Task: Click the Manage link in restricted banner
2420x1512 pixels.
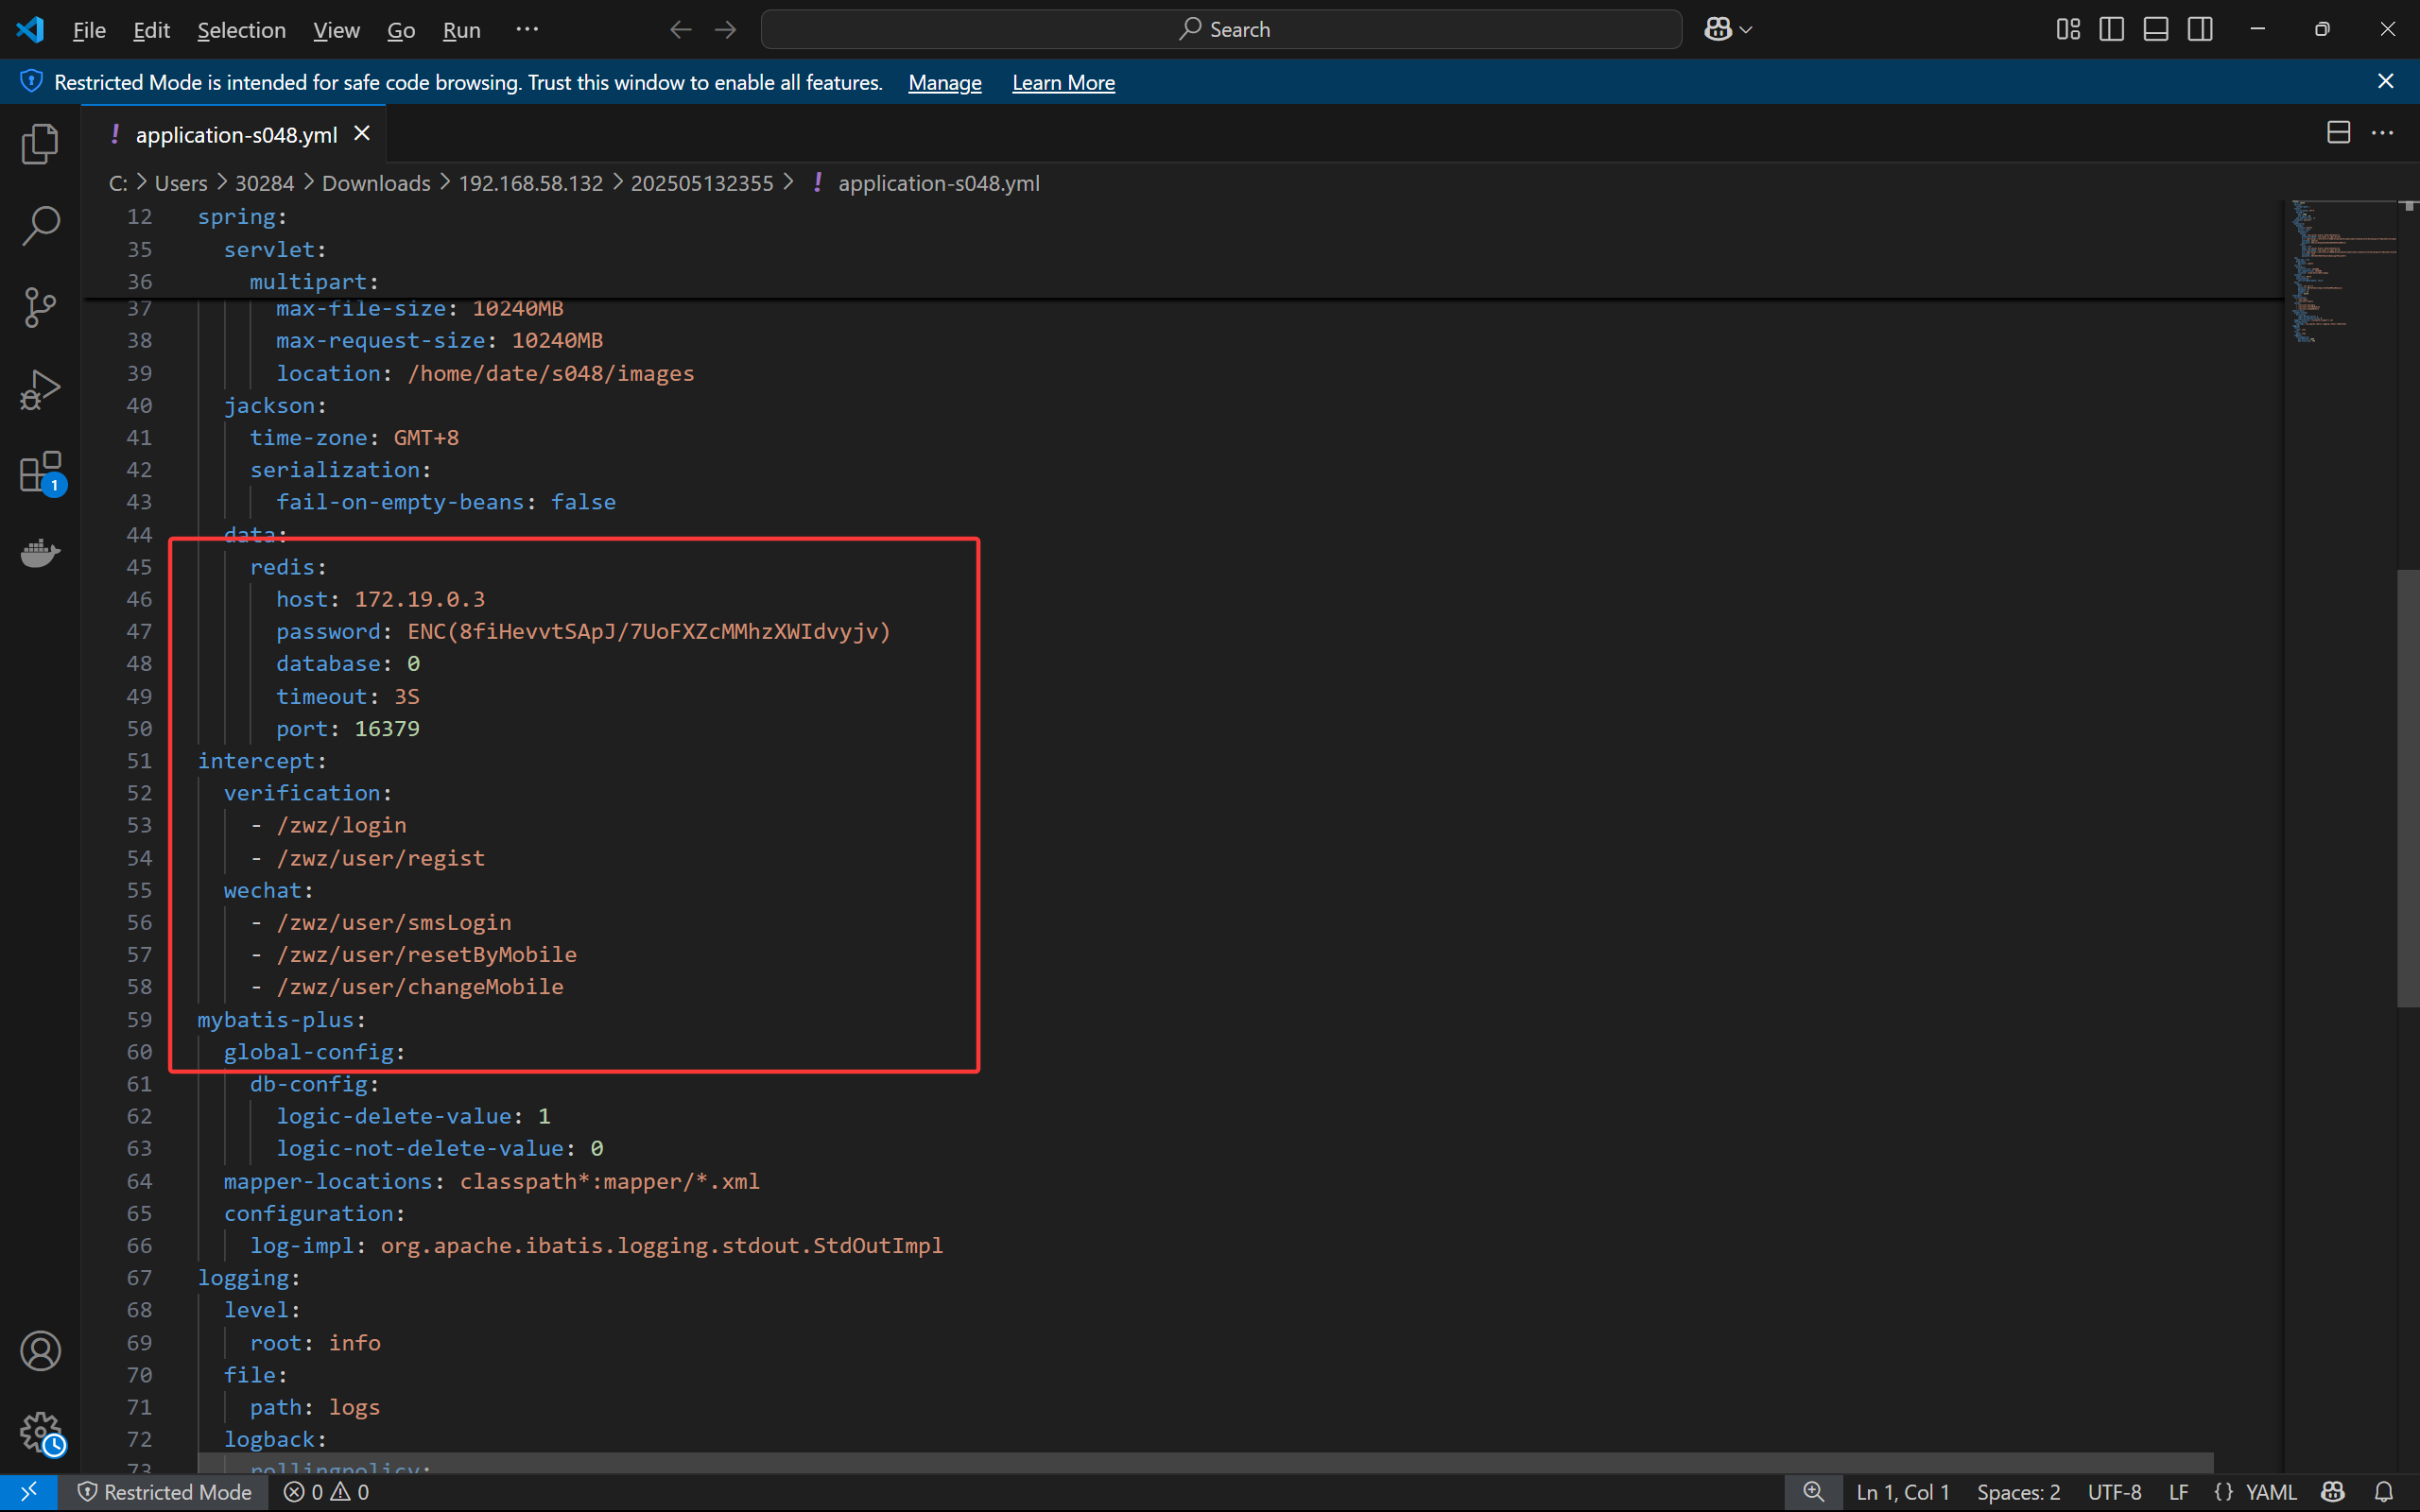Action: (x=944, y=83)
